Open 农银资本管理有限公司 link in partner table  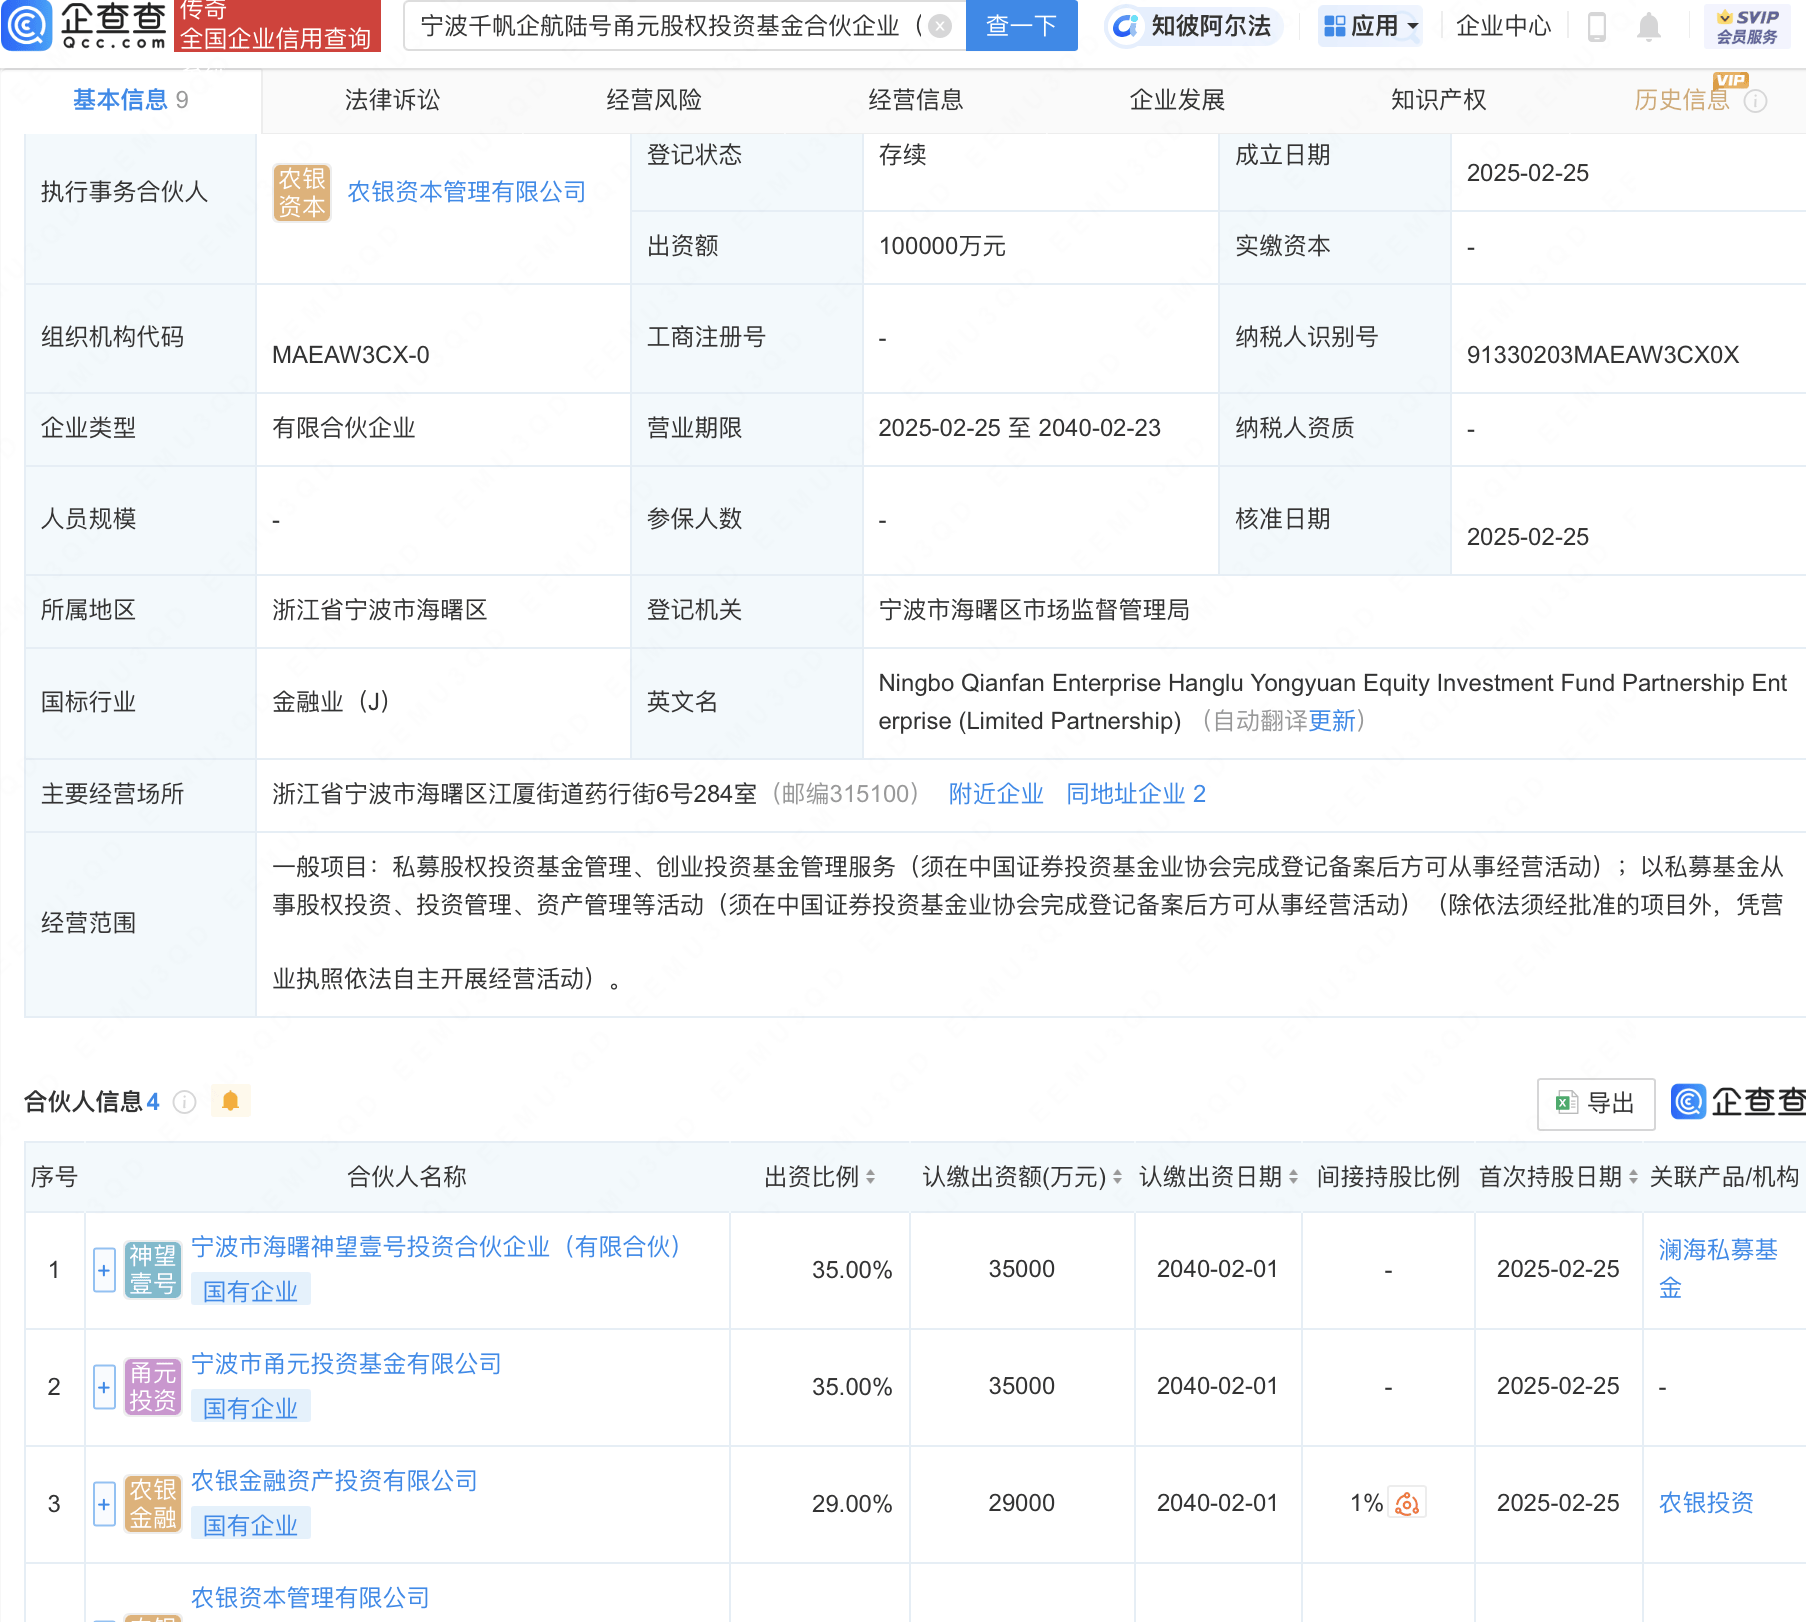click(x=310, y=1598)
